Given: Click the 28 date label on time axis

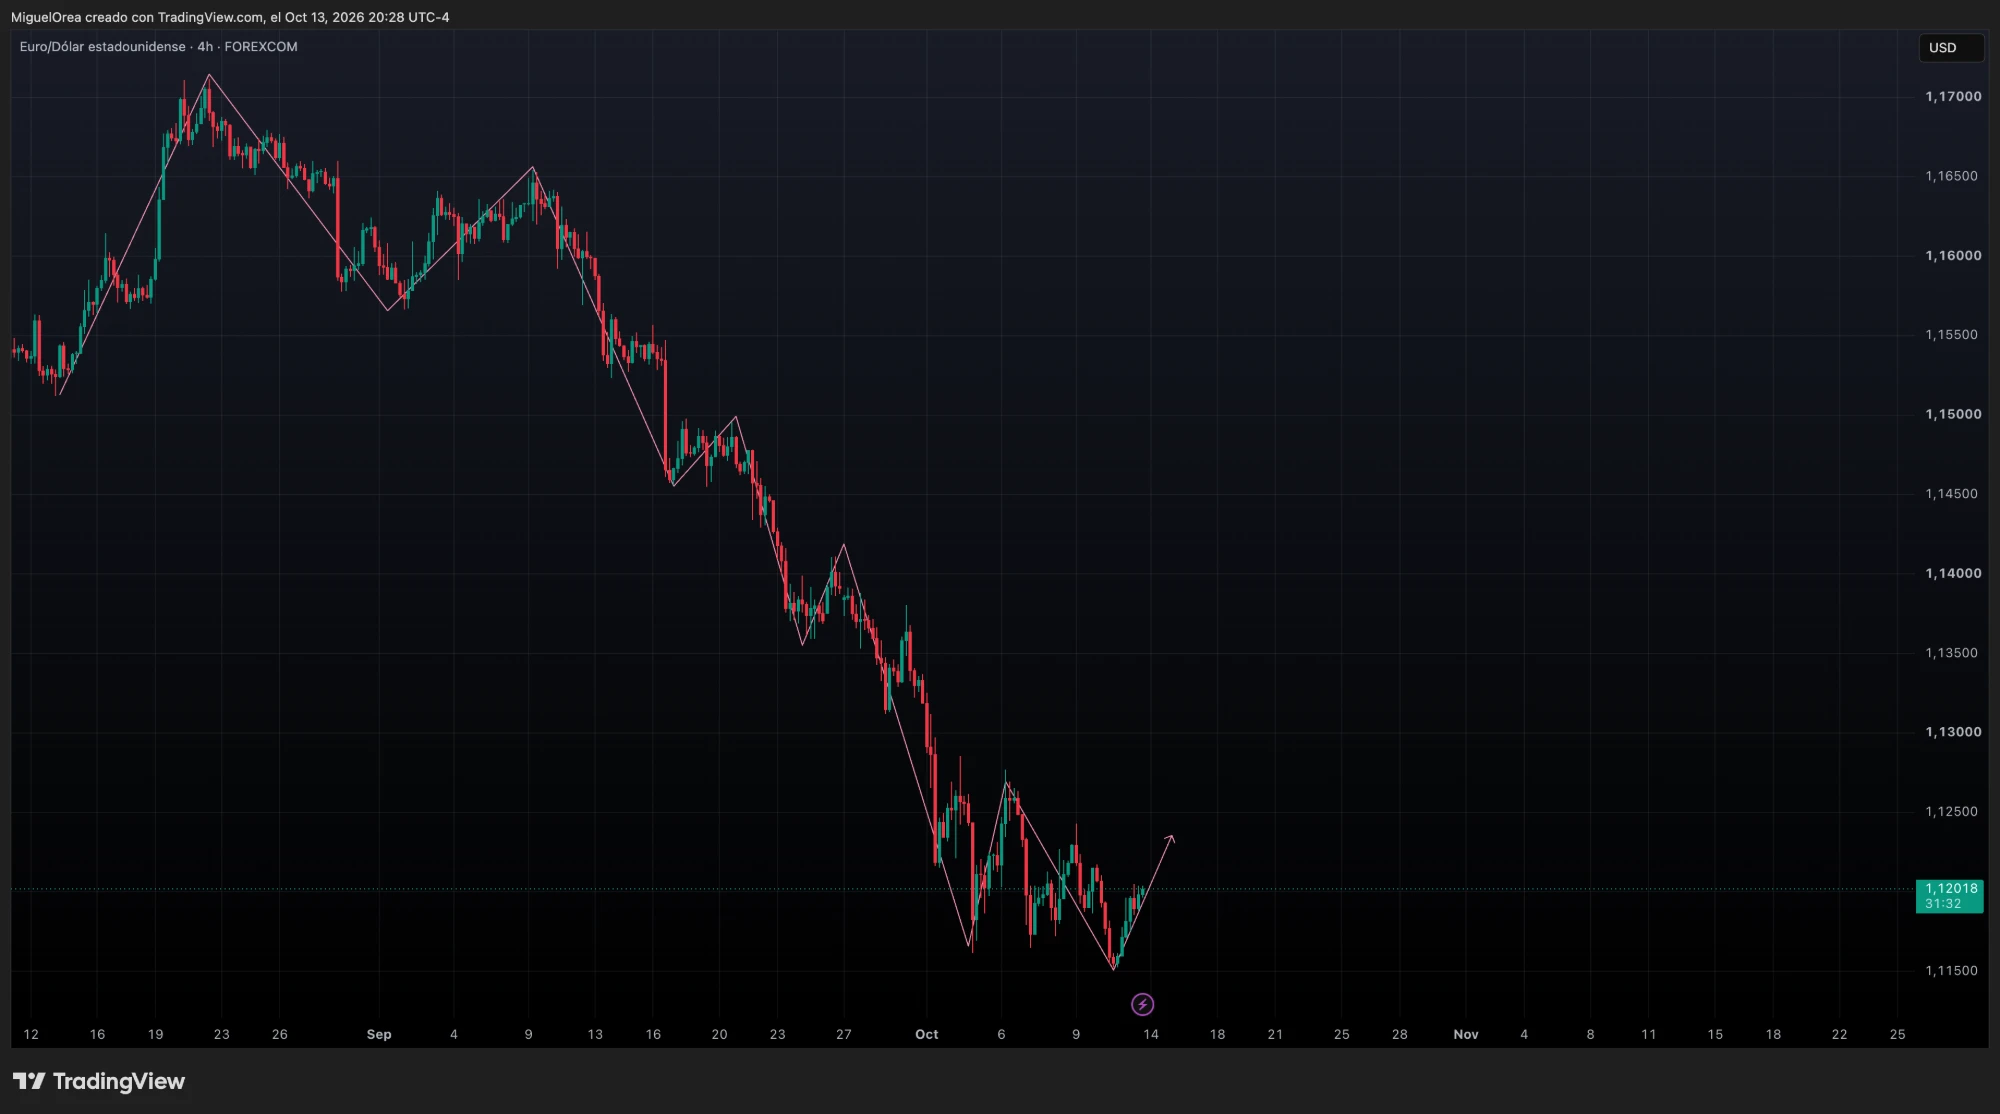Looking at the screenshot, I should click(1400, 1034).
